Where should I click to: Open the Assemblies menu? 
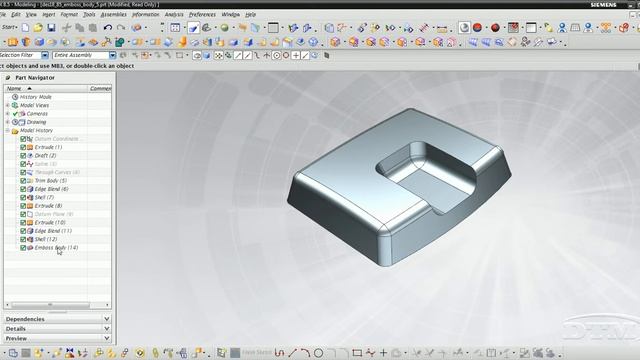113,15
